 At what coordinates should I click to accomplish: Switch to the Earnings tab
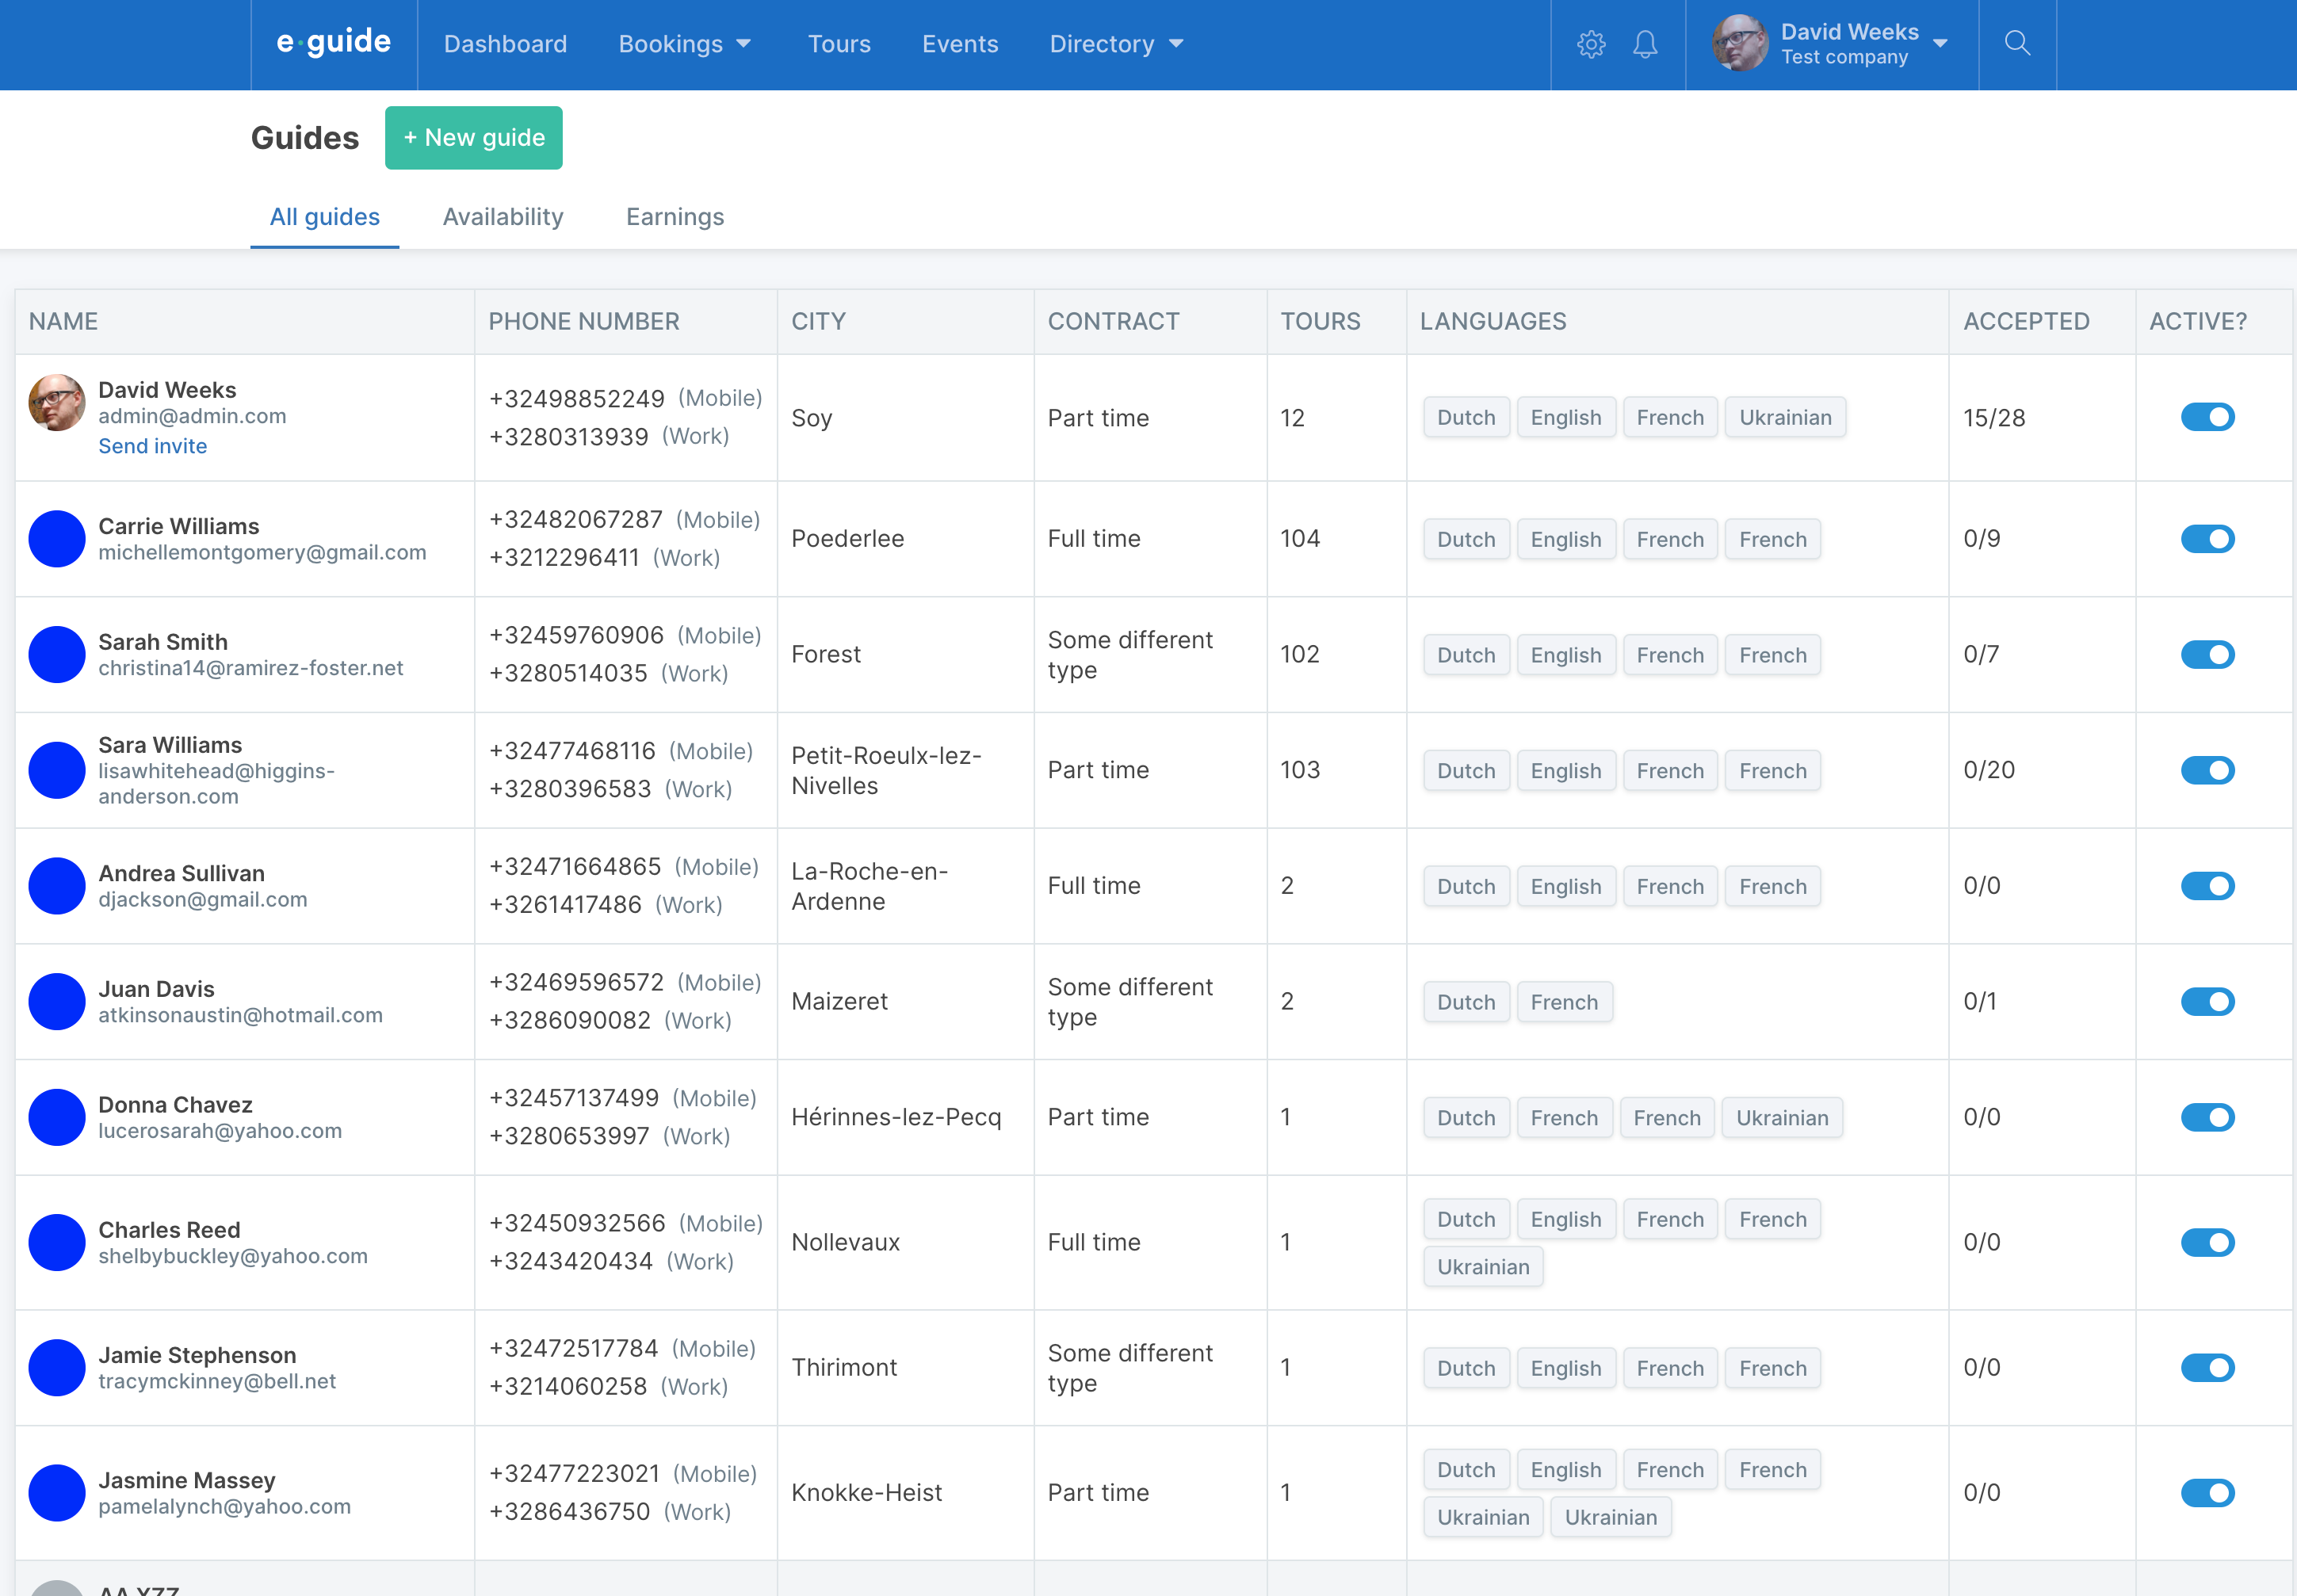675,217
